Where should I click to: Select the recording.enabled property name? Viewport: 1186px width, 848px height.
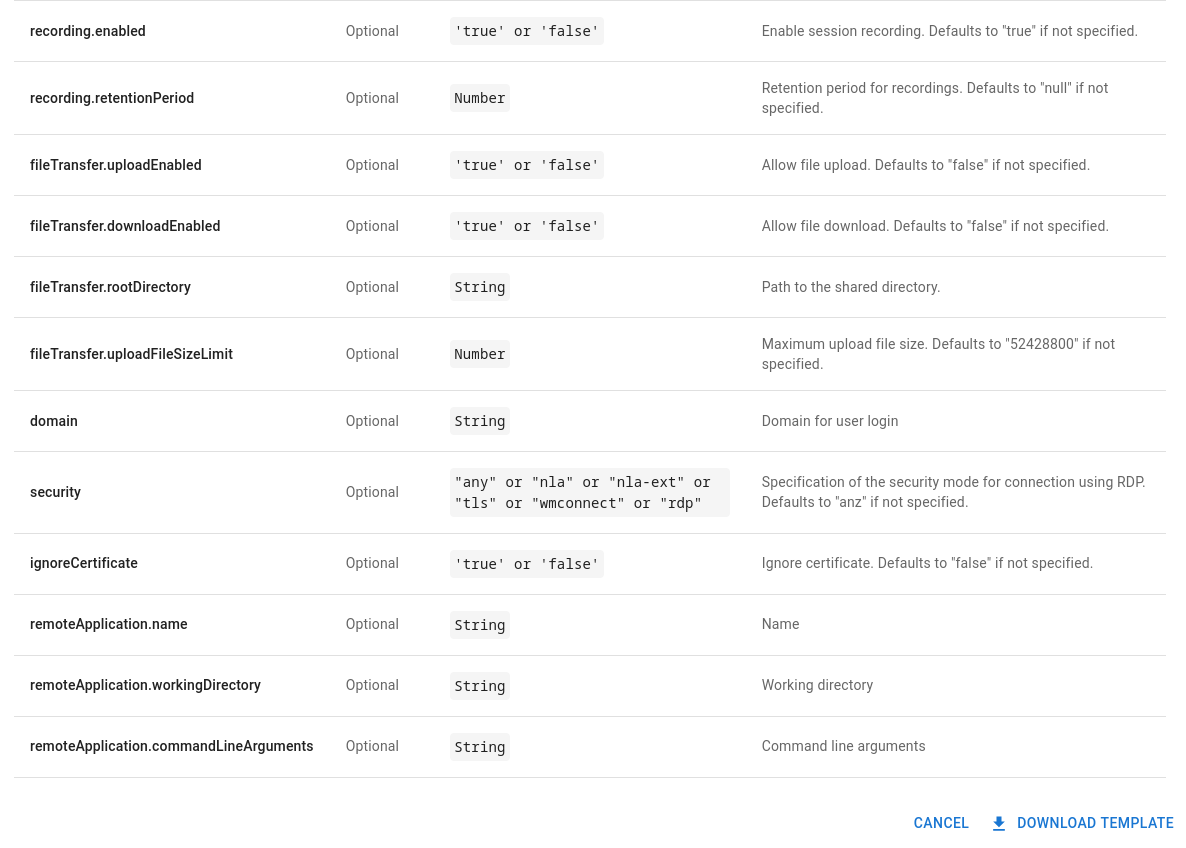coord(88,31)
